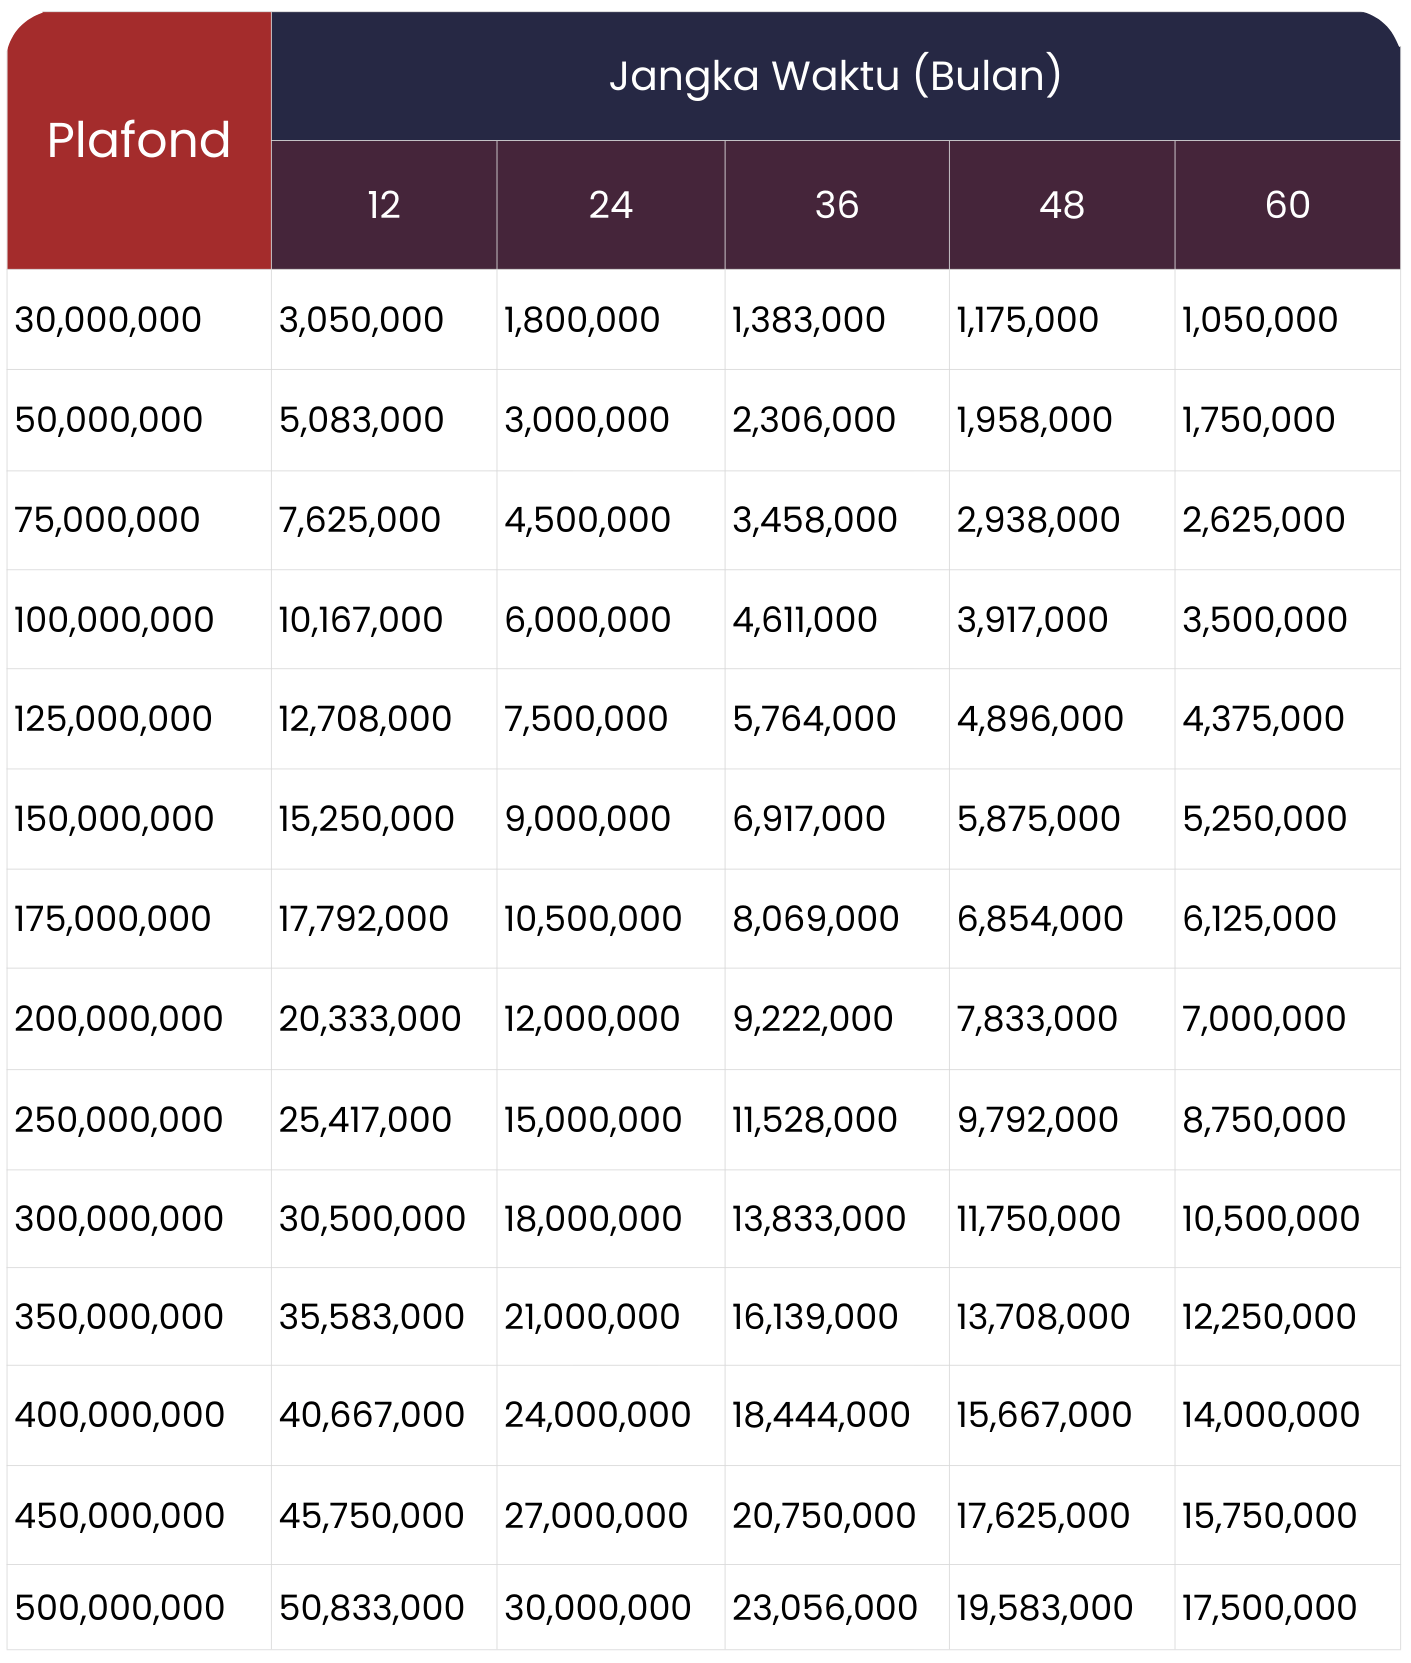This screenshot has height=1663, width=1411.
Task: Click the 15,667,000 installment cell
Action: pyautogui.click(x=1043, y=1415)
